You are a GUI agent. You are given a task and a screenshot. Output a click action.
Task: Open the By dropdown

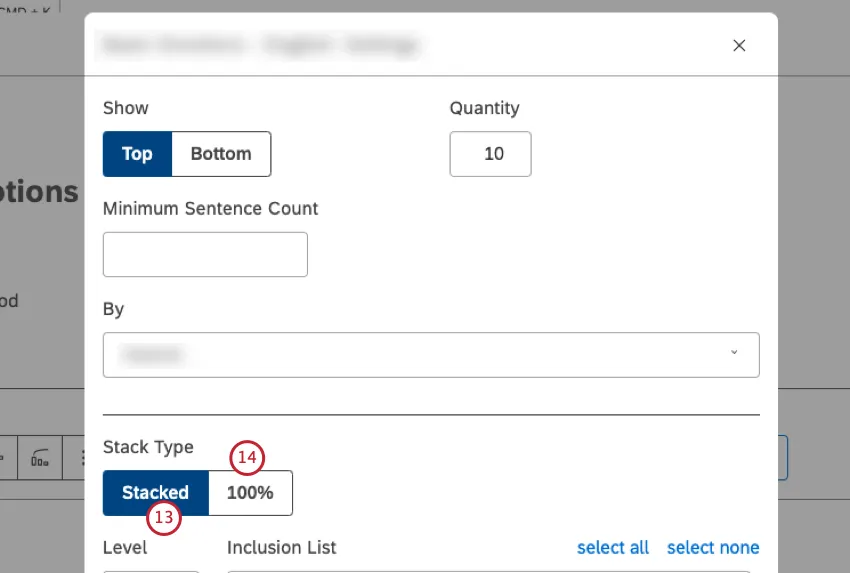click(431, 355)
